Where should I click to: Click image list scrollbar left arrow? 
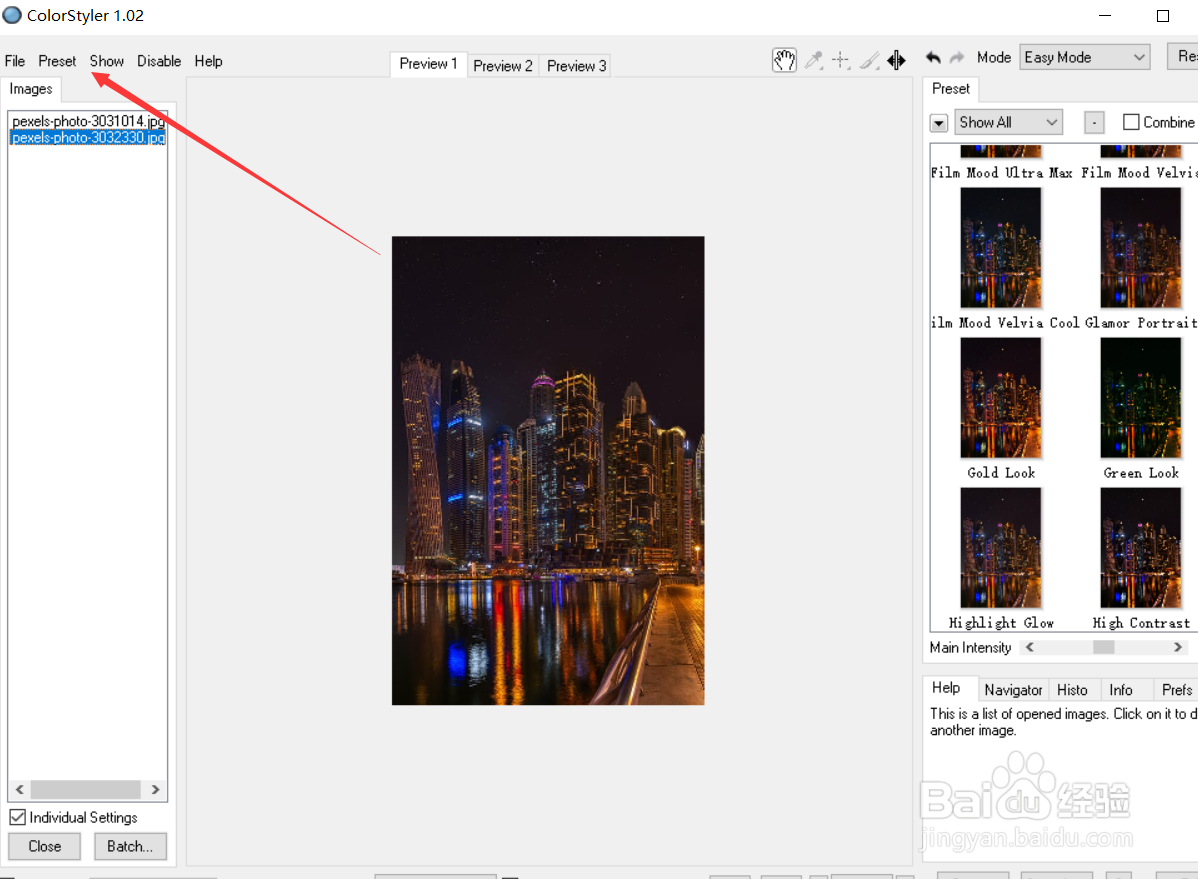[x=20, y=790]
